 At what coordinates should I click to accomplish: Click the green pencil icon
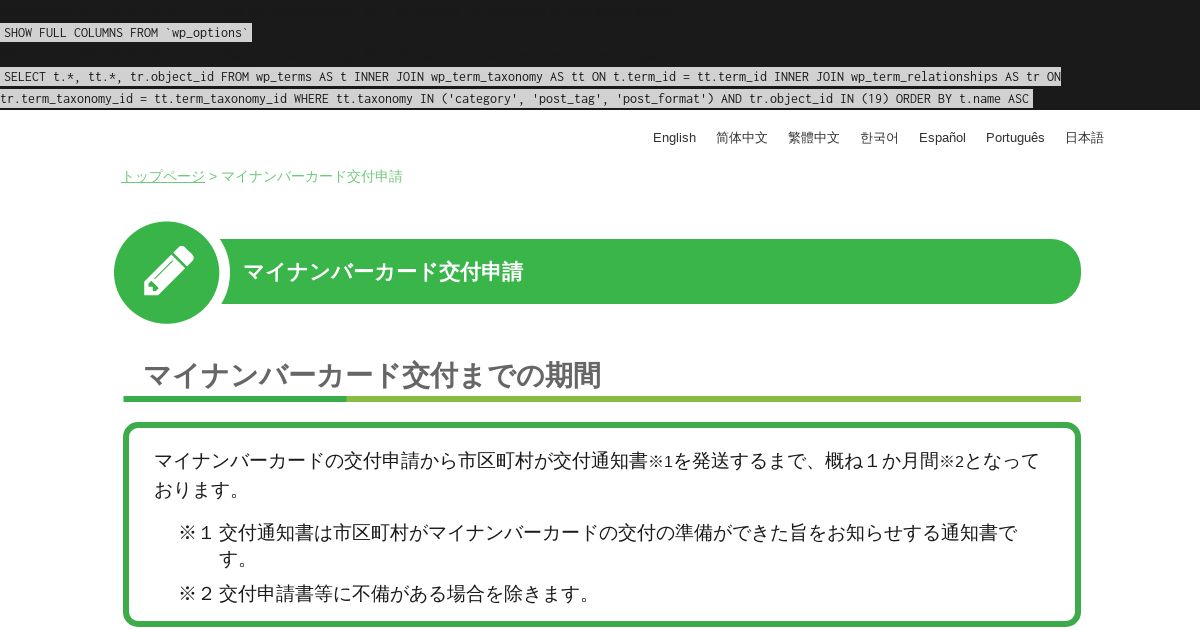pos(167,272)
